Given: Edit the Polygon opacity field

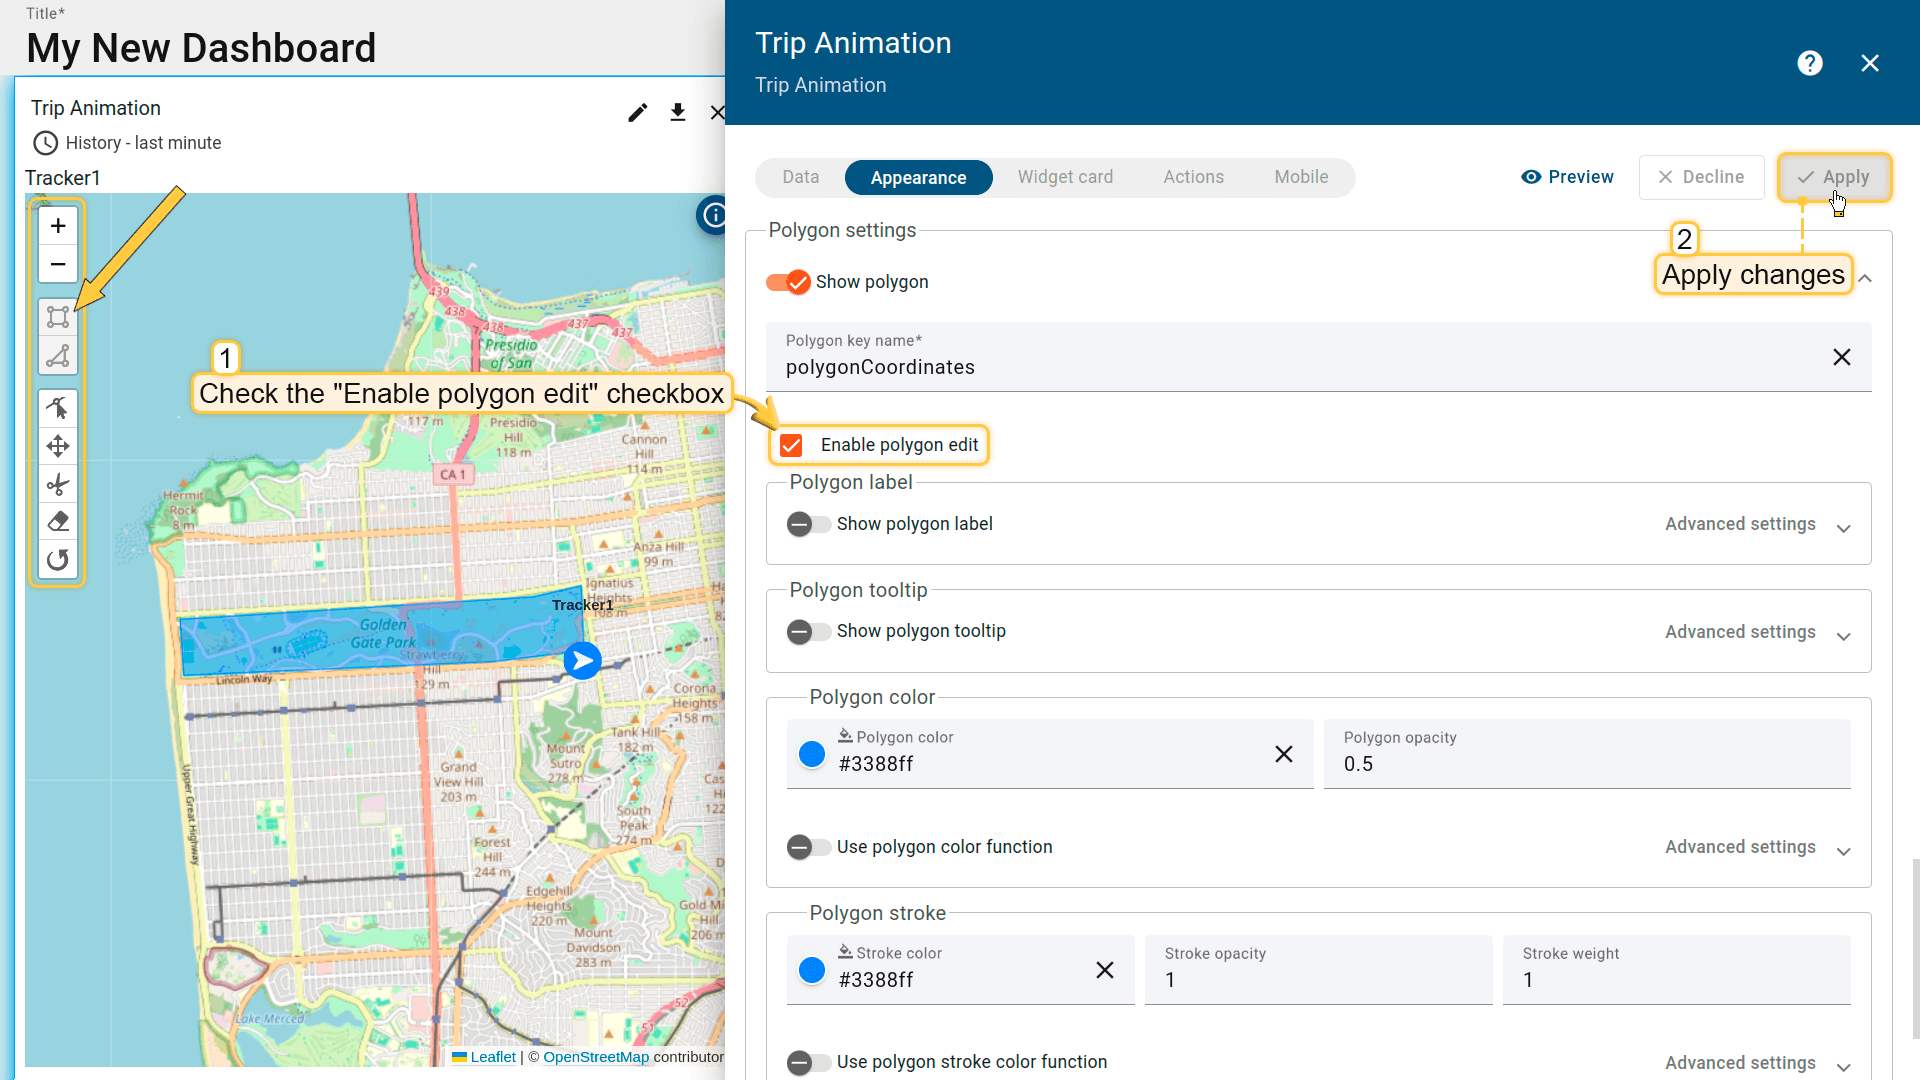Looking at the screenshot, I should click(1587, 754).
